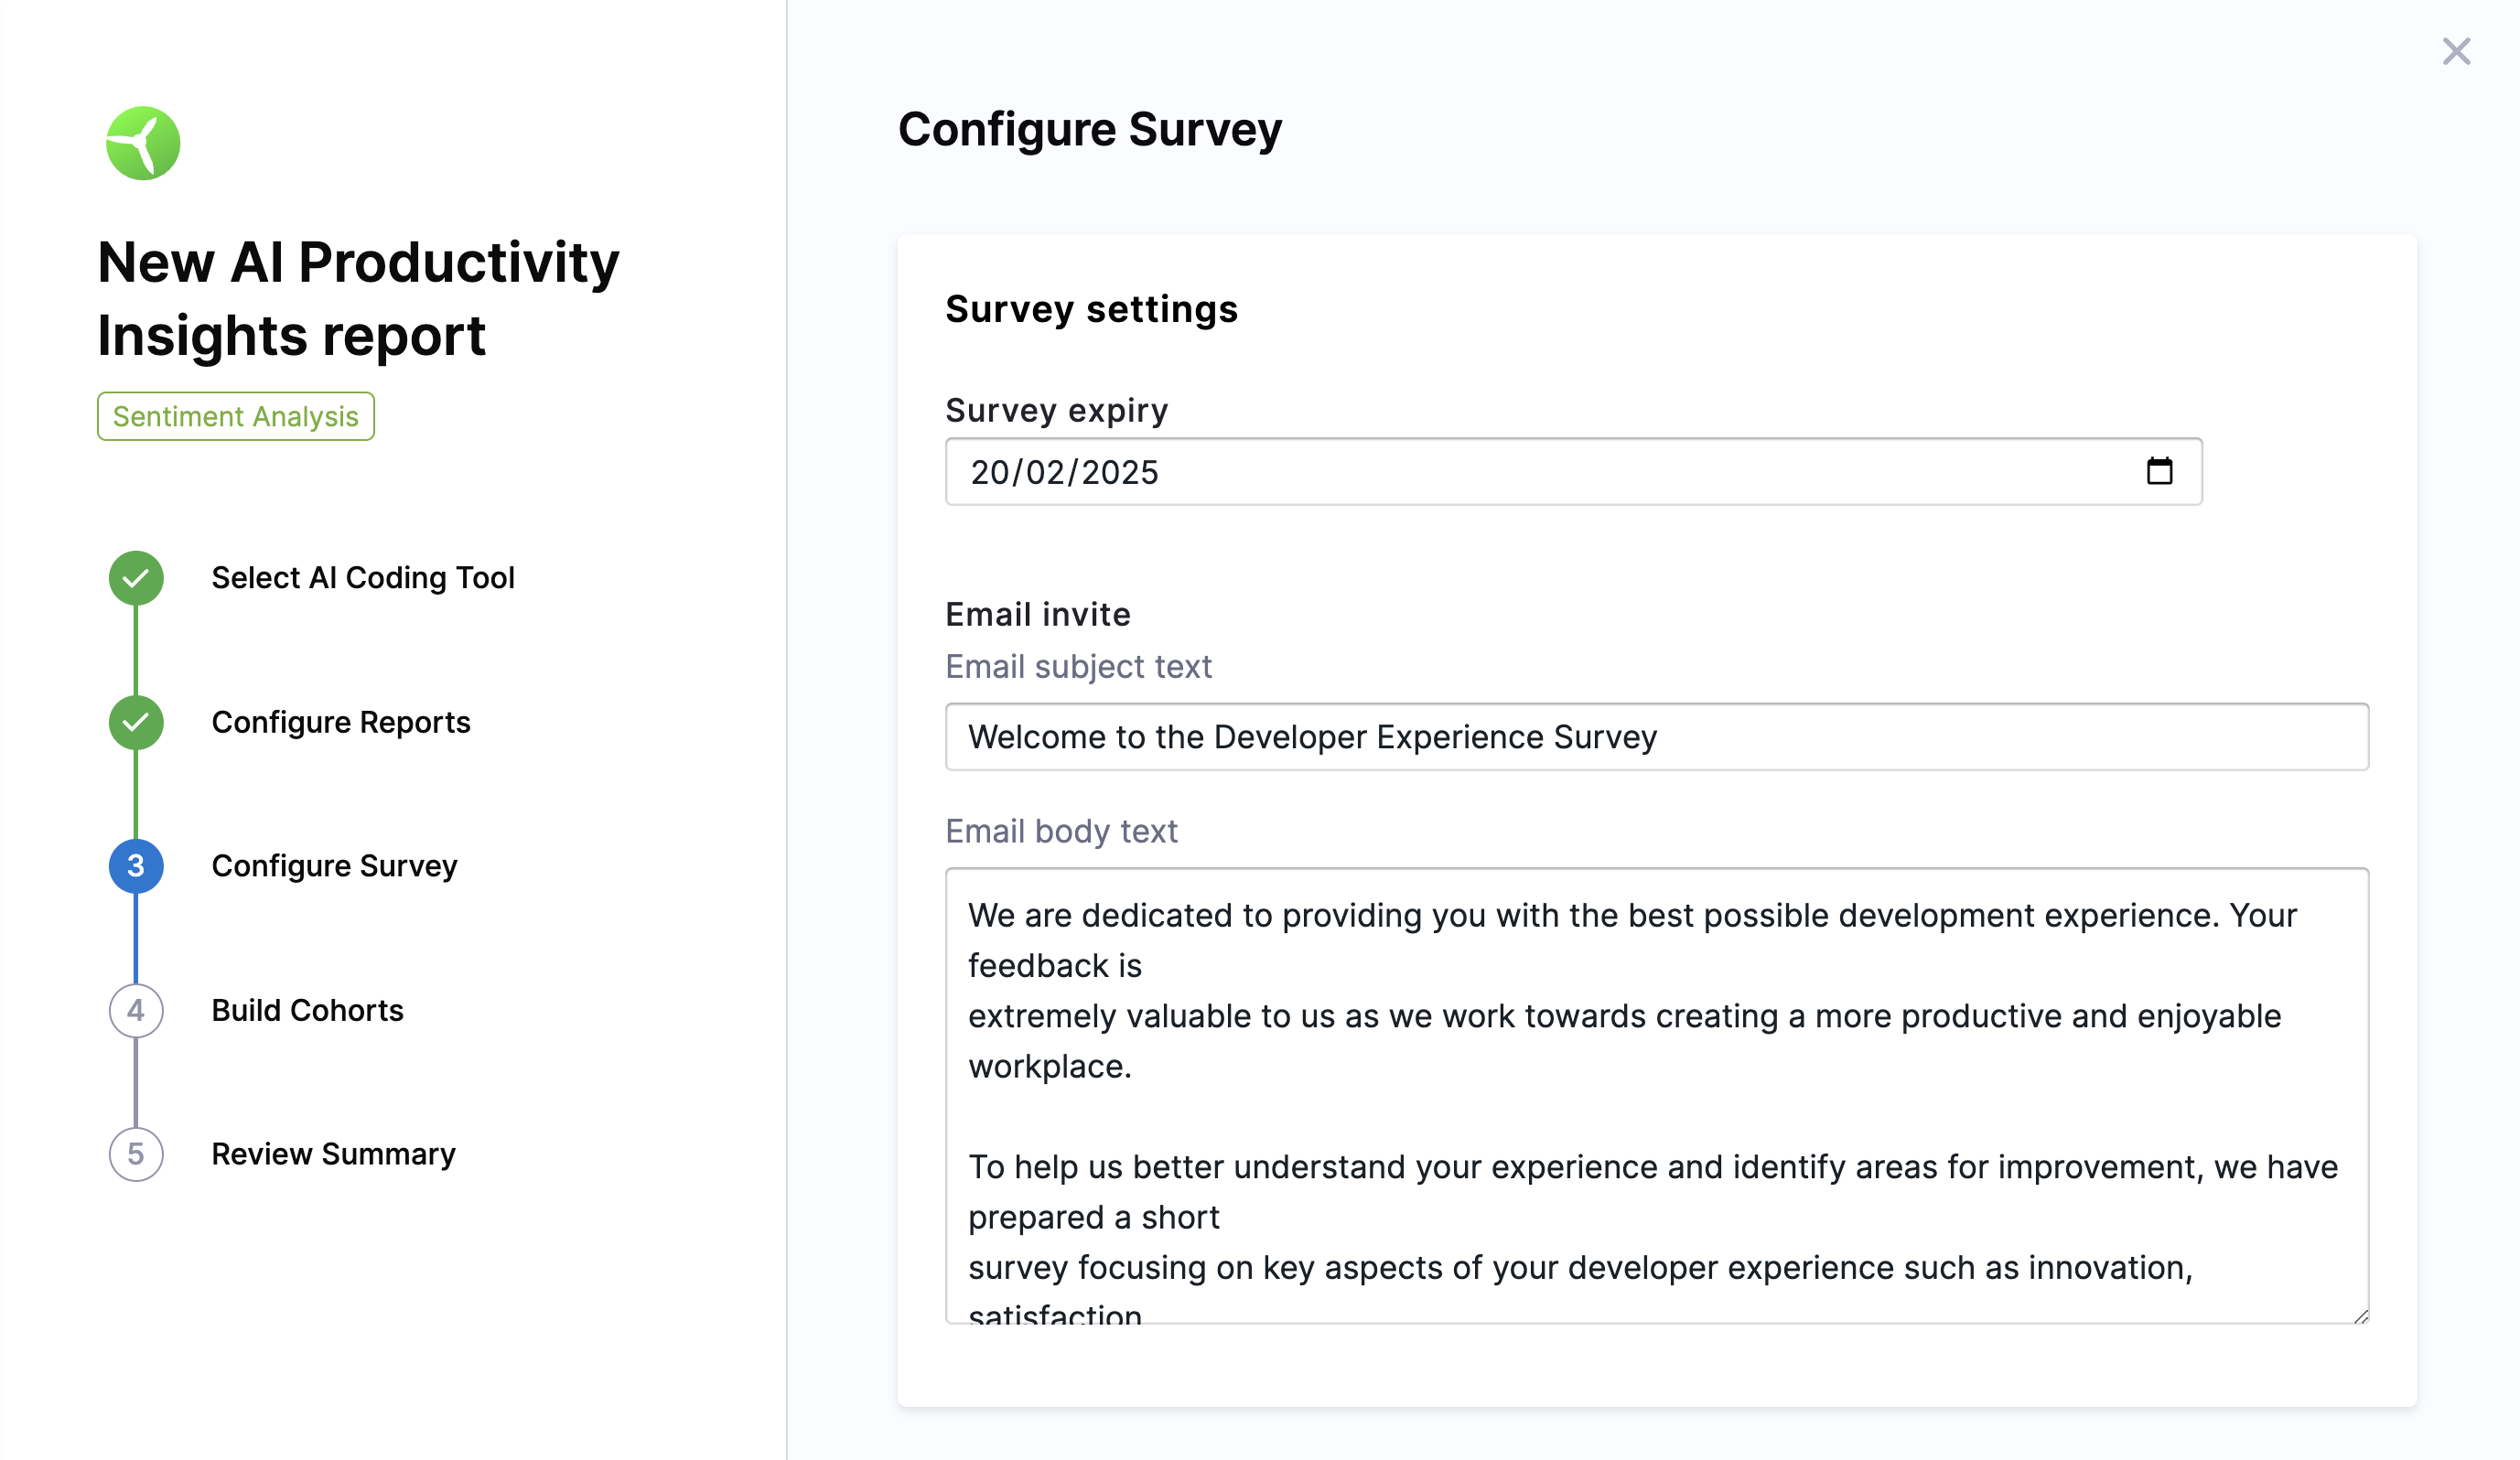Click the green windmill logo icon
Viewport: 2520px width, 1460px height.
click(x=143, y=143)
